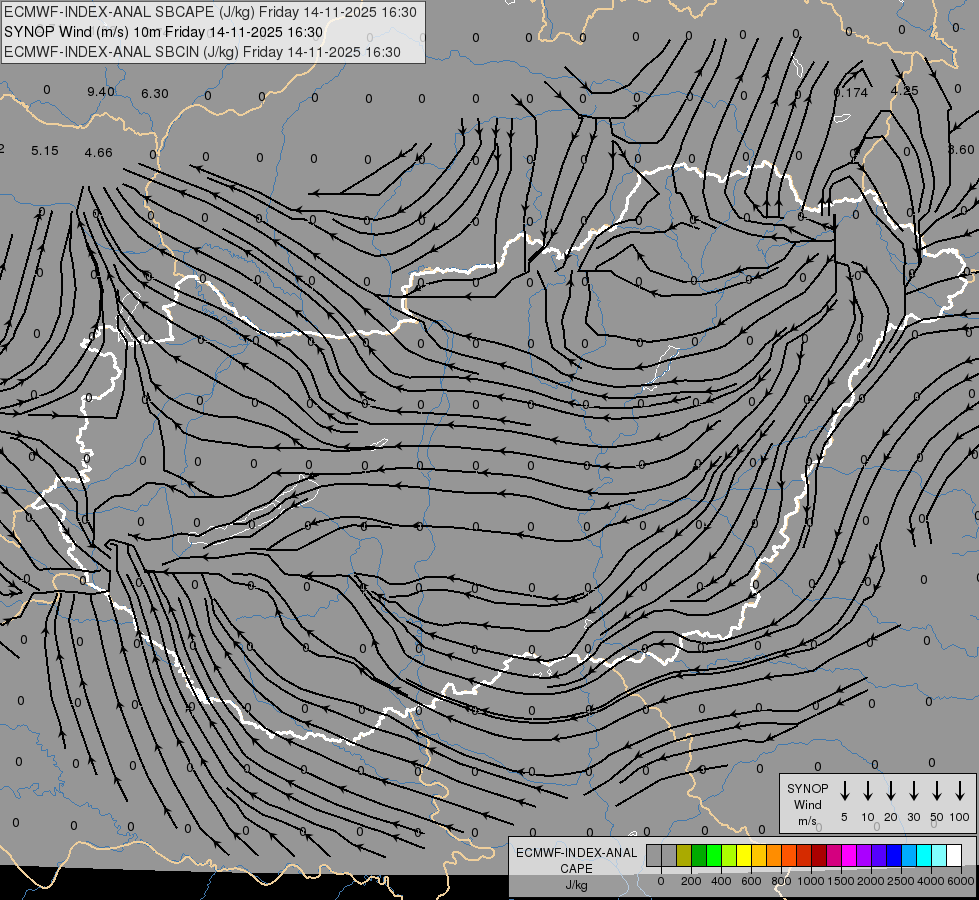Viewport: 979px width, 900px height.
Task: Pick the sky blue swatch starting at 2500
Action: 908,855
